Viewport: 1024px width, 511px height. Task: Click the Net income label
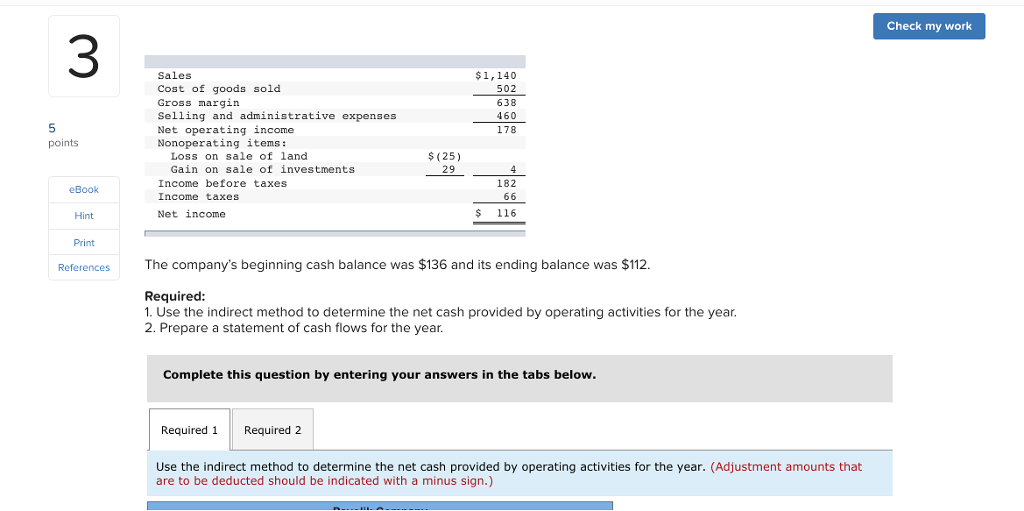point(191,214)
